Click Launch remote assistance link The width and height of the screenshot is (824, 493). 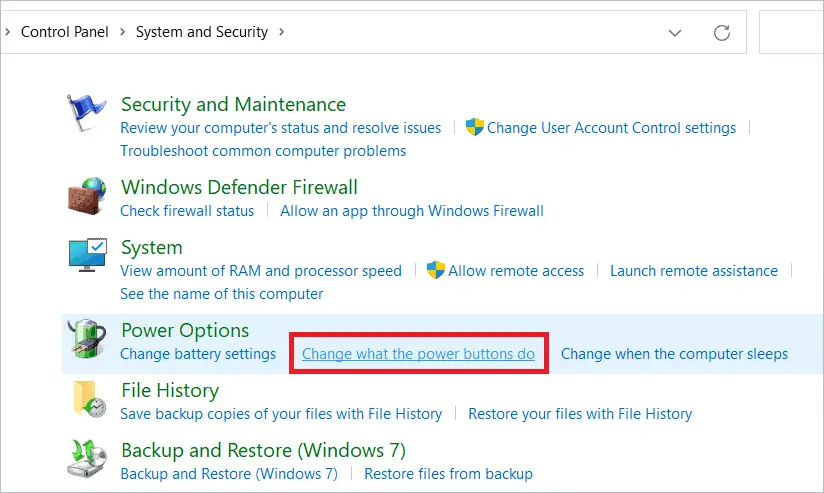click(694, 271)
